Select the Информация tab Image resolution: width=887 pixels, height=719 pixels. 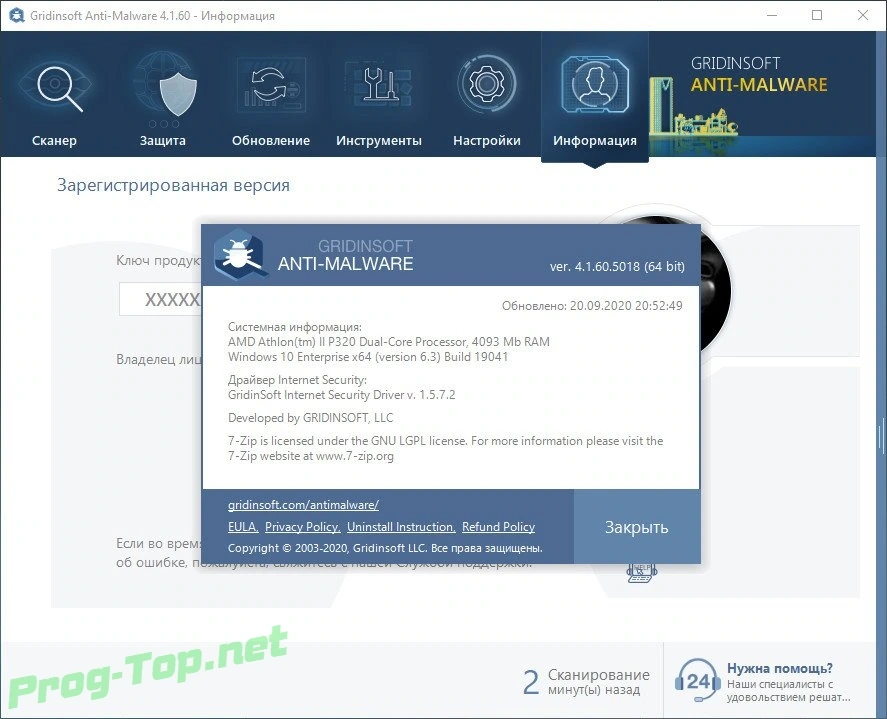click(x=595, y=96)
